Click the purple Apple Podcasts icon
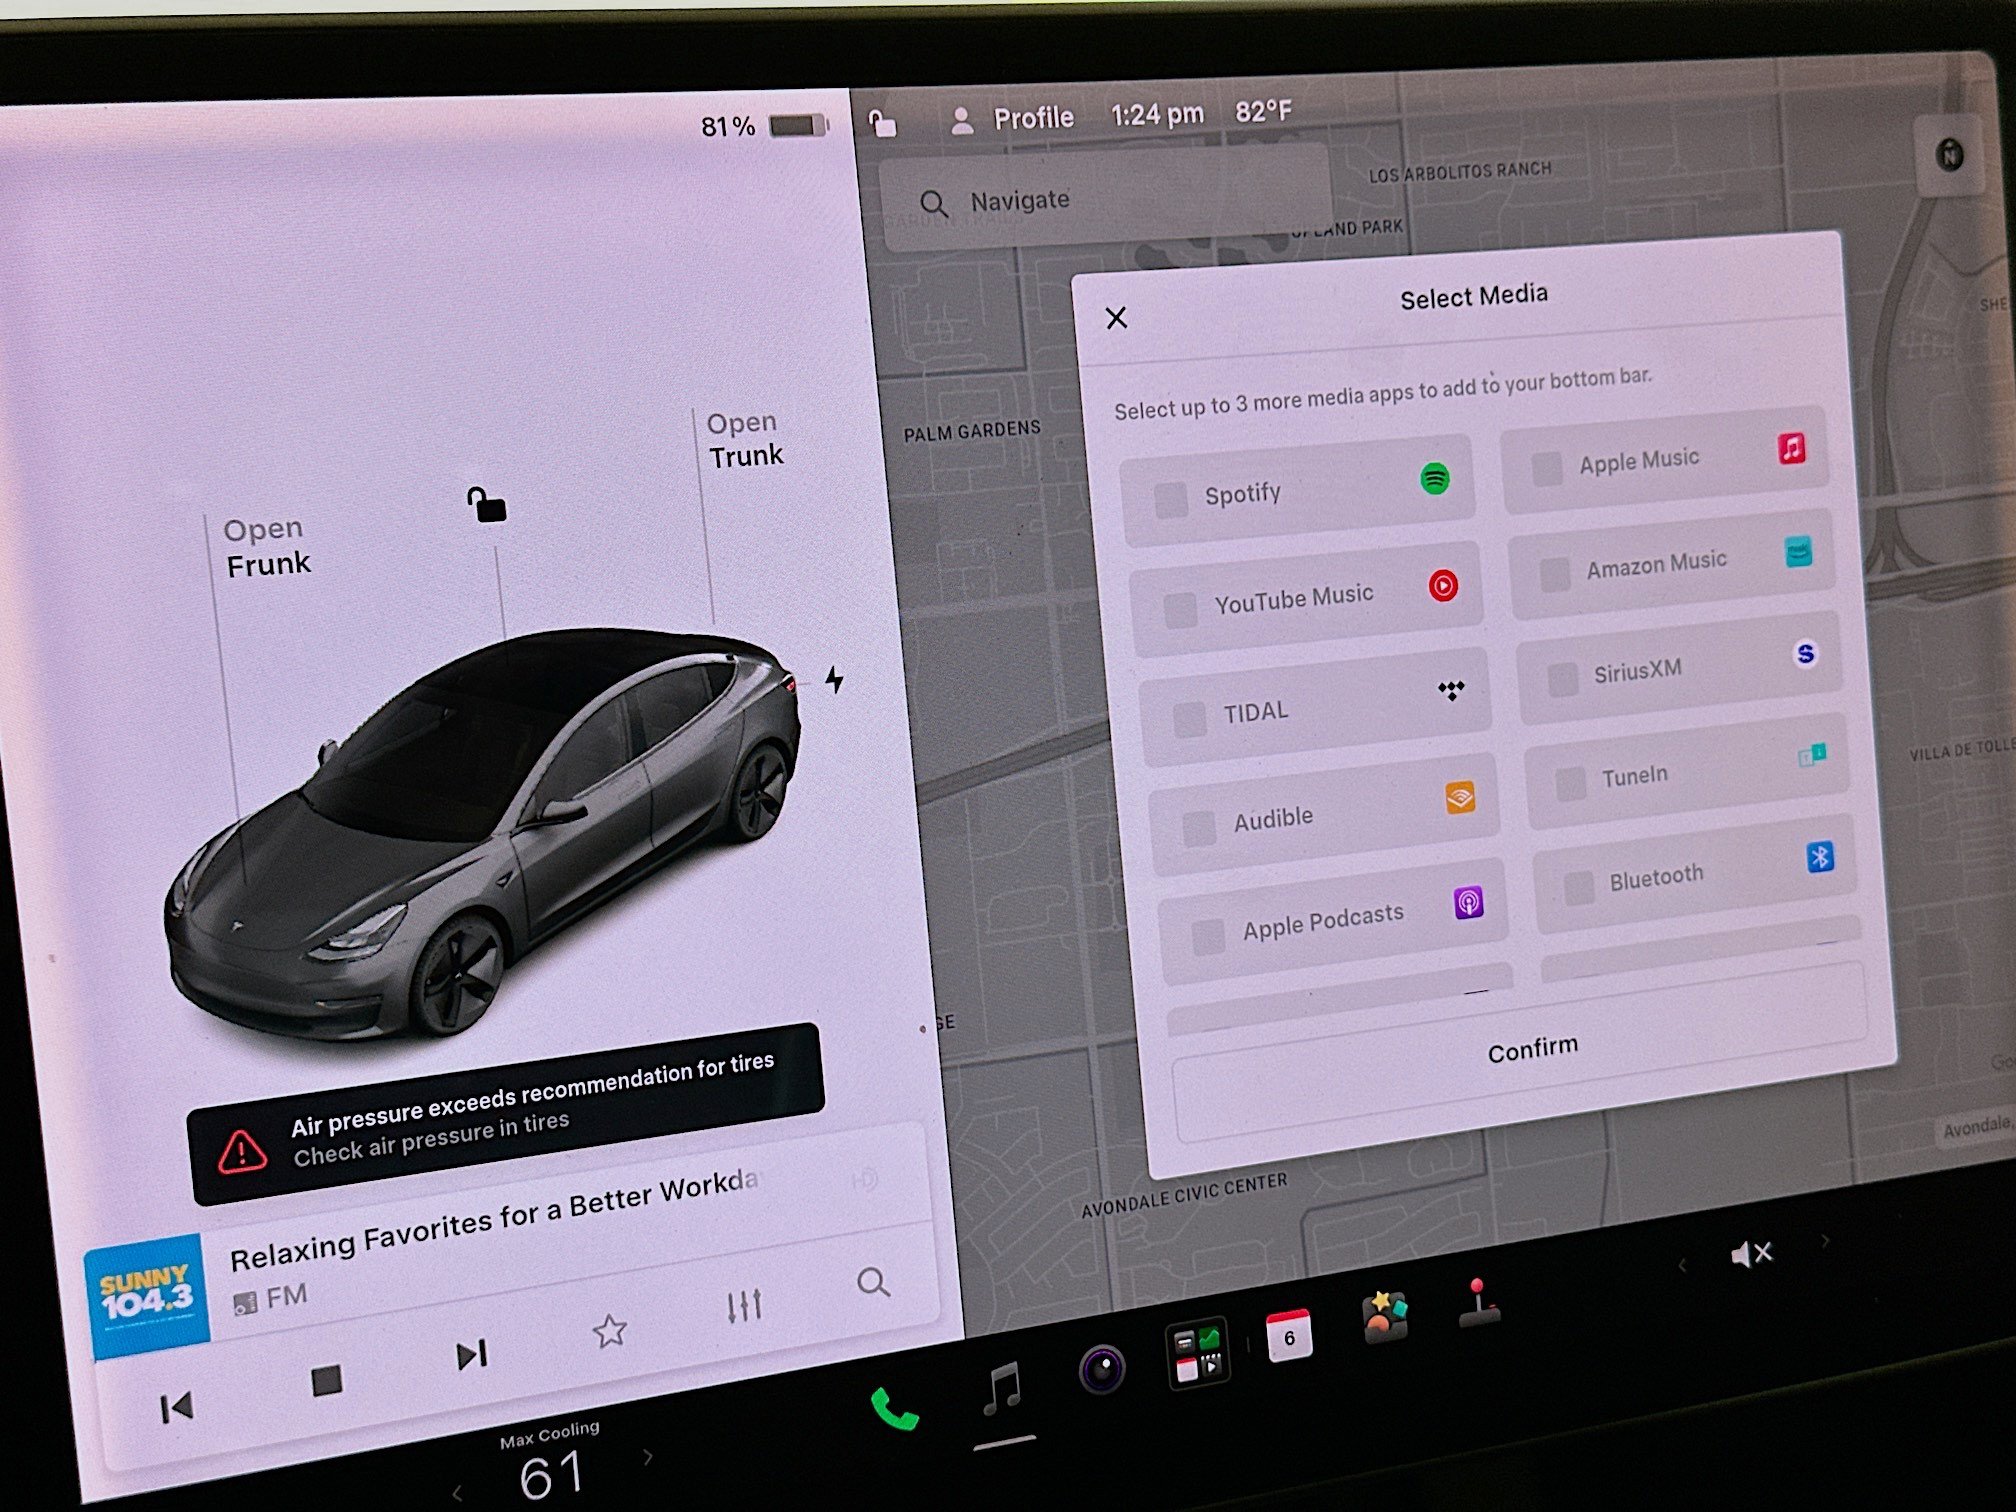 pos(1468,902)
